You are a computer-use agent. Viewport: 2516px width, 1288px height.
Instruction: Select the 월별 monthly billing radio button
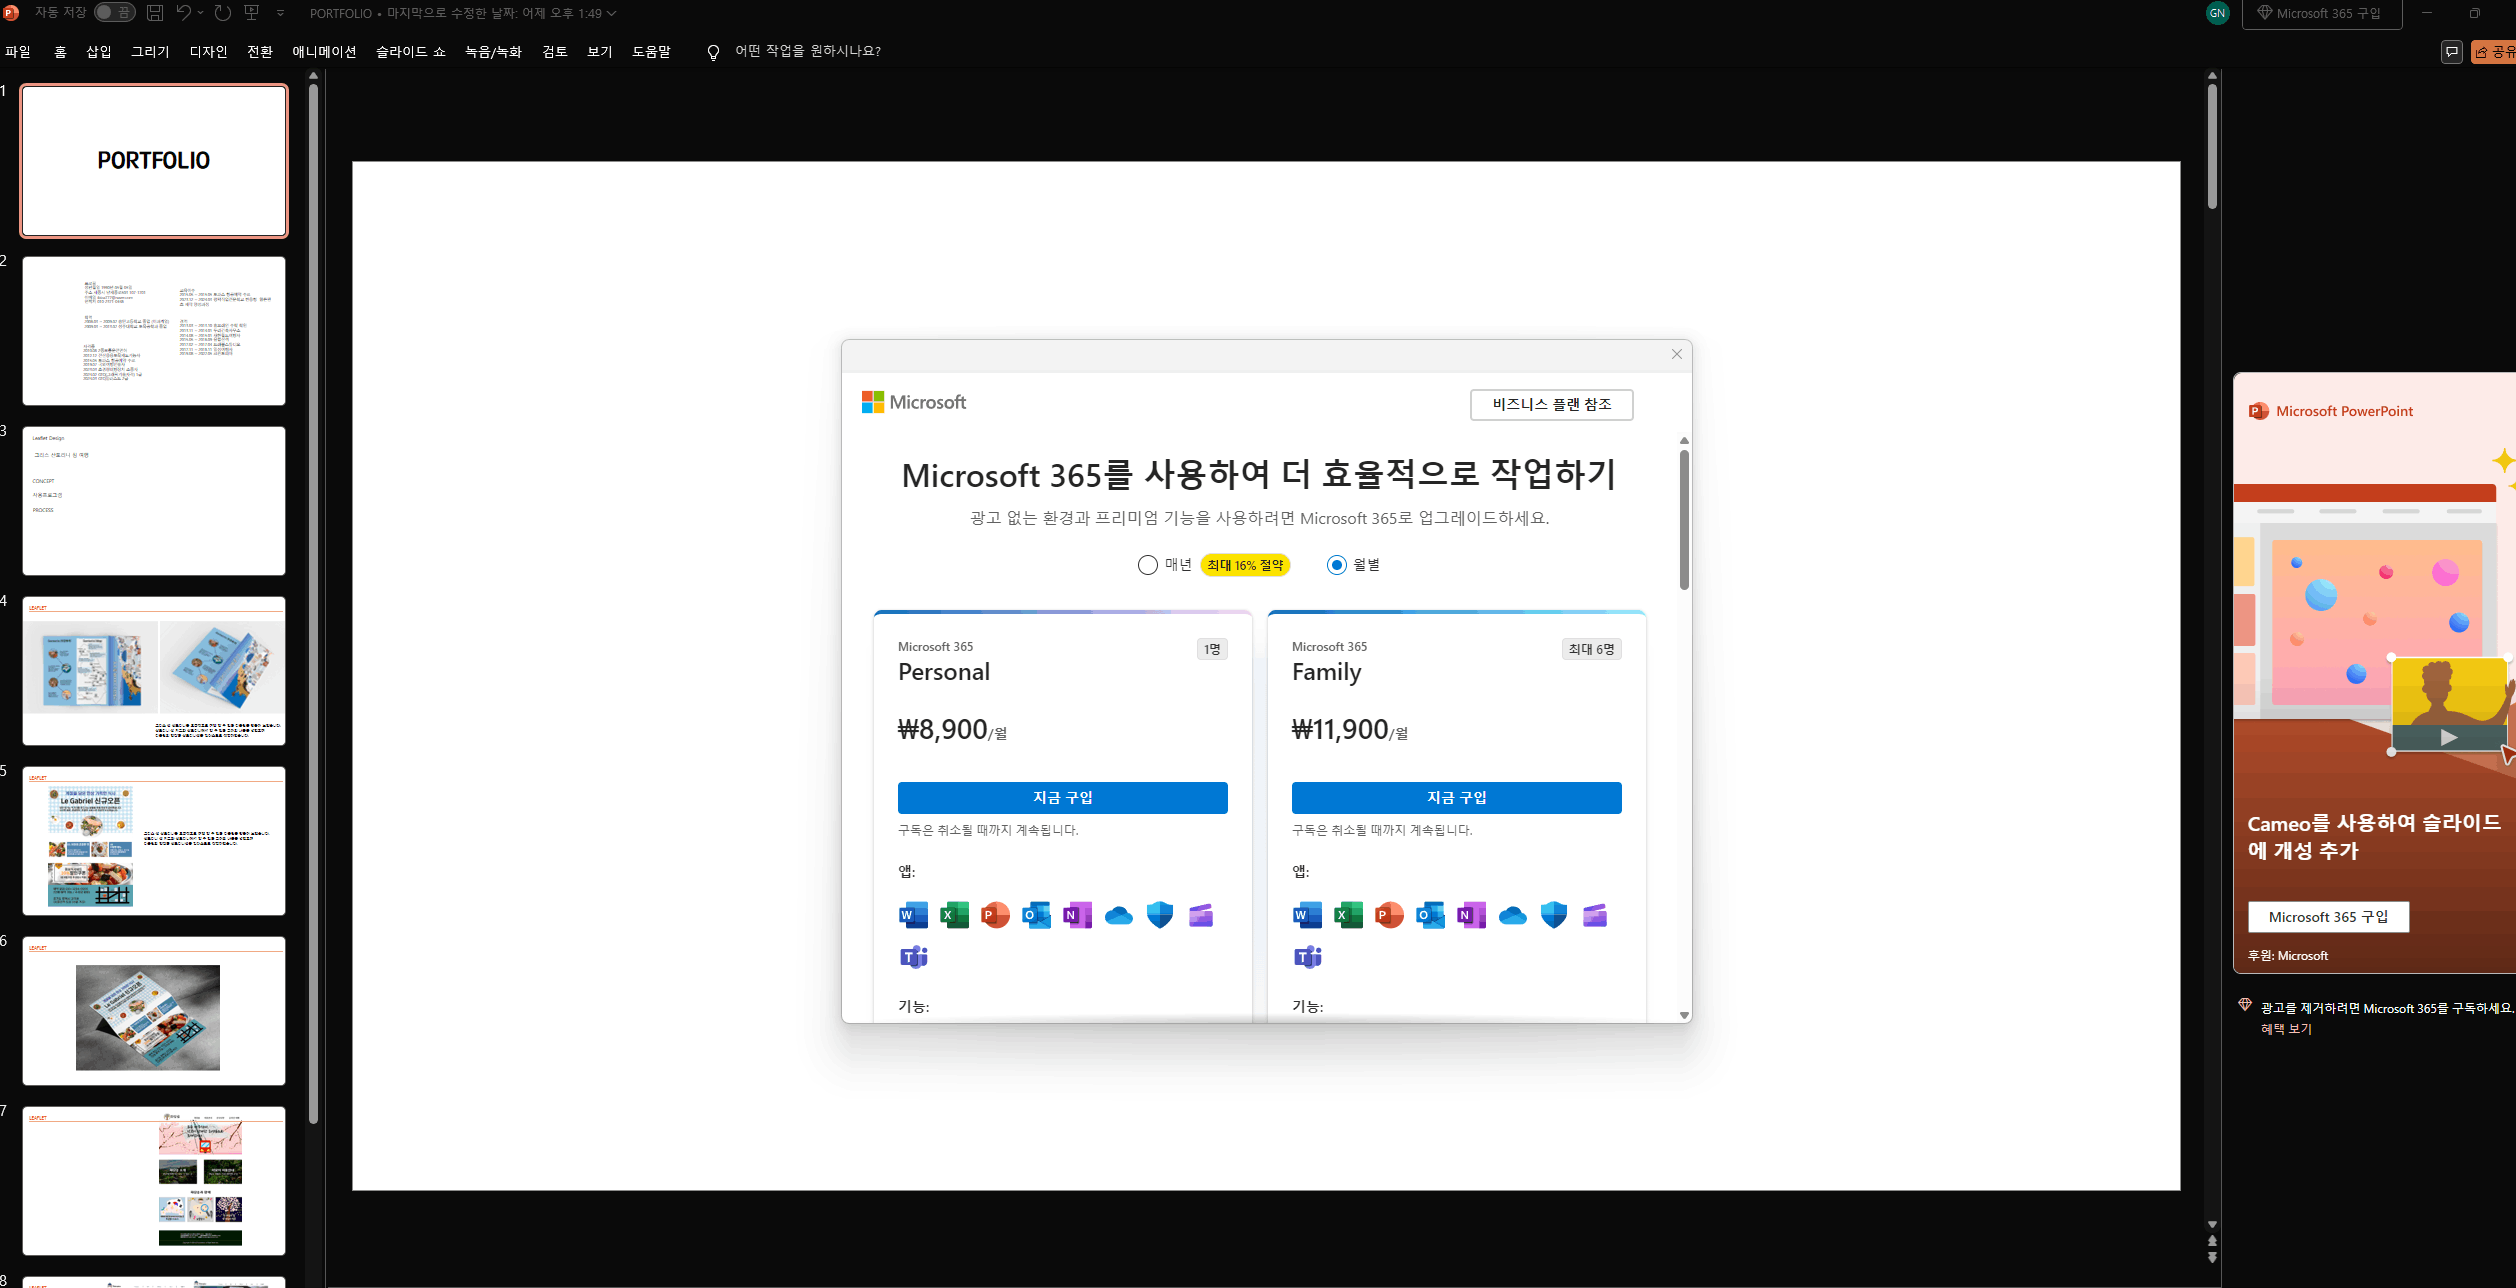pyautogui.click(x=1337, y=565)
